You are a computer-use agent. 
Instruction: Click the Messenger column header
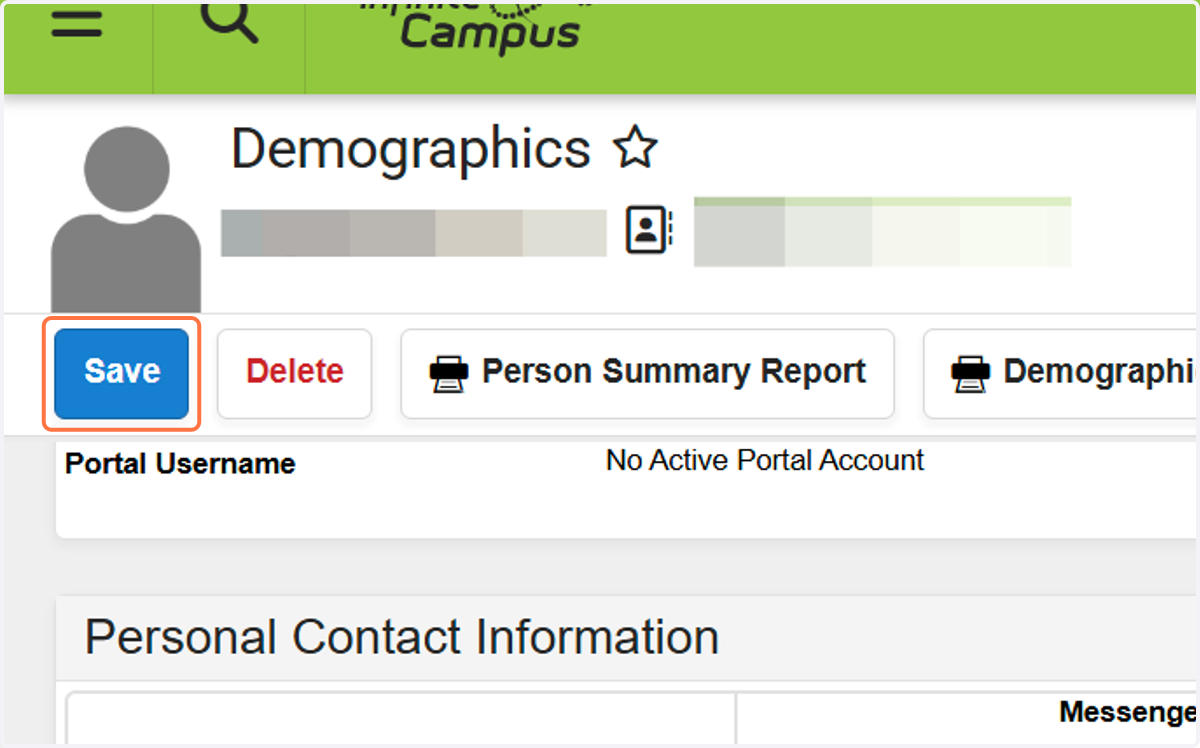tap(1128, 712)
